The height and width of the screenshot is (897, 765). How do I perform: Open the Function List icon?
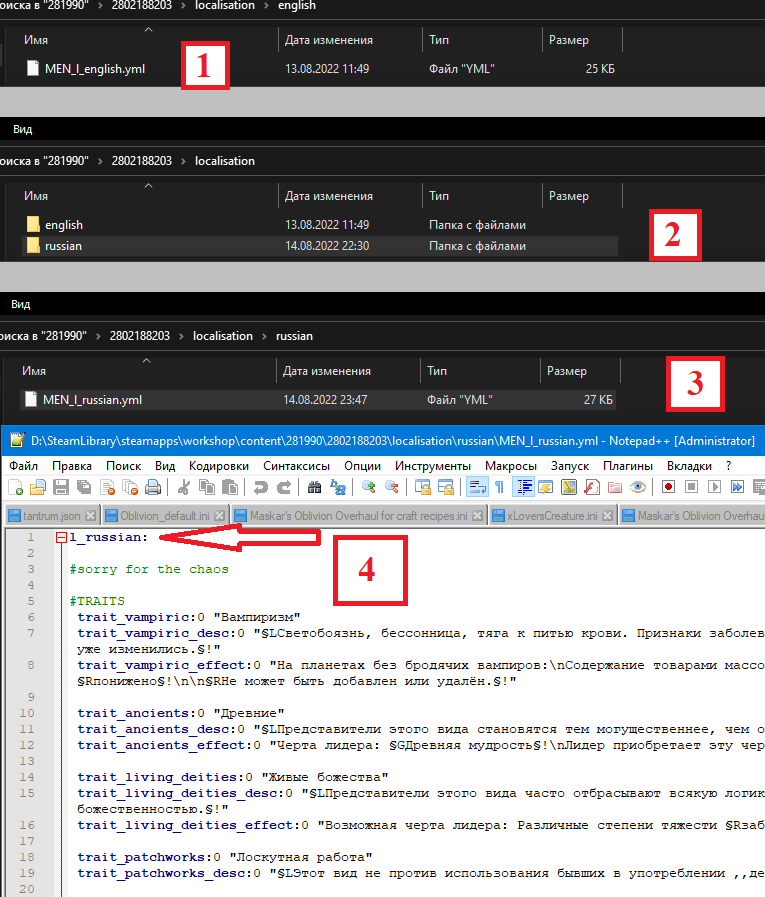(592, 487)
